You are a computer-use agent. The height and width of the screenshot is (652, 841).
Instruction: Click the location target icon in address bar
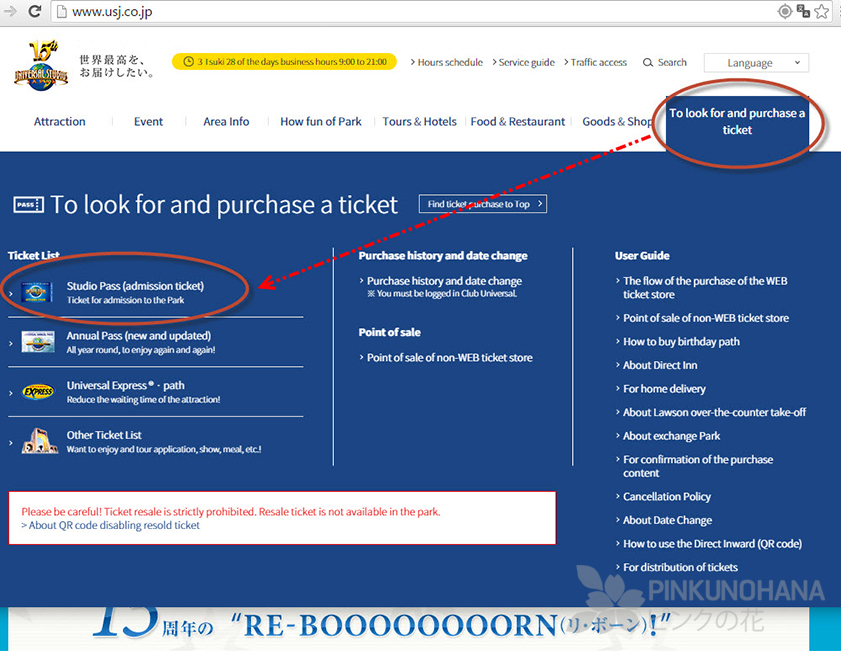tap(785, 11)
